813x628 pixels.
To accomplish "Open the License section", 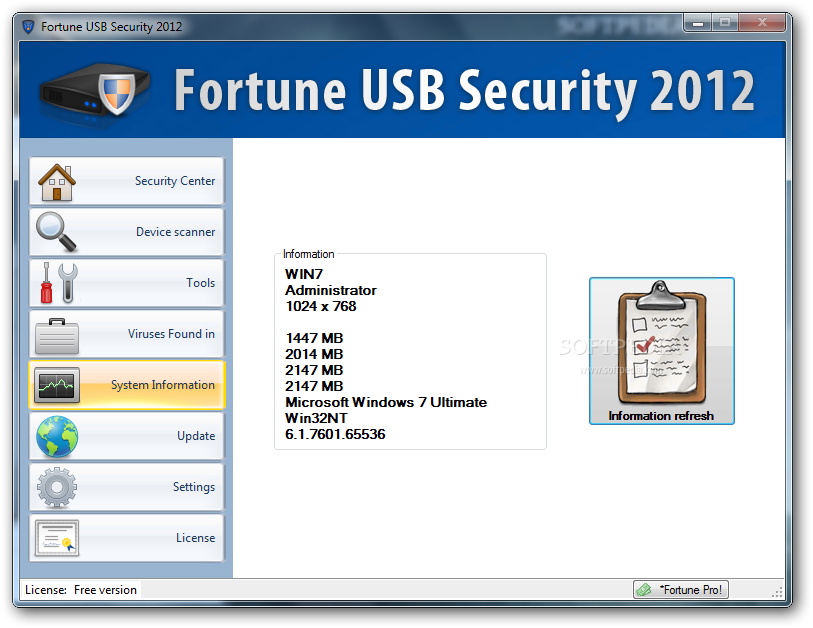I will 127,538.
